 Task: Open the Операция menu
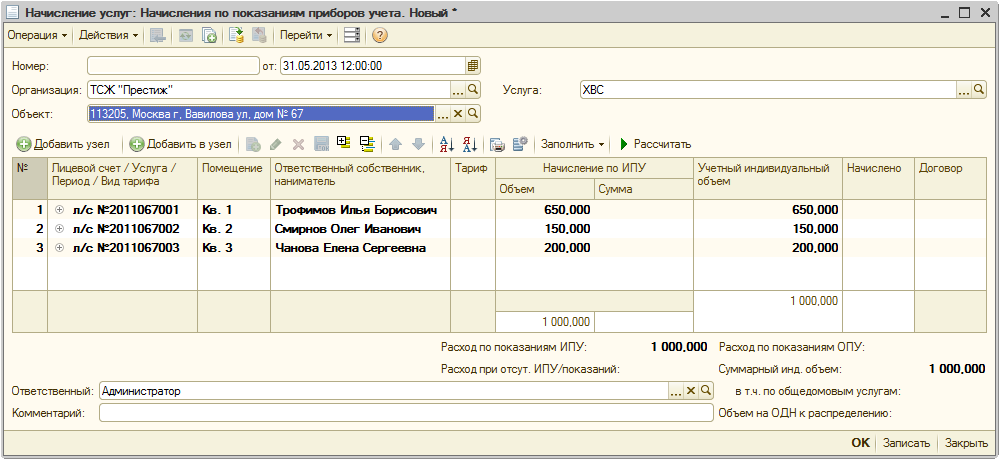tap(37, 35)
